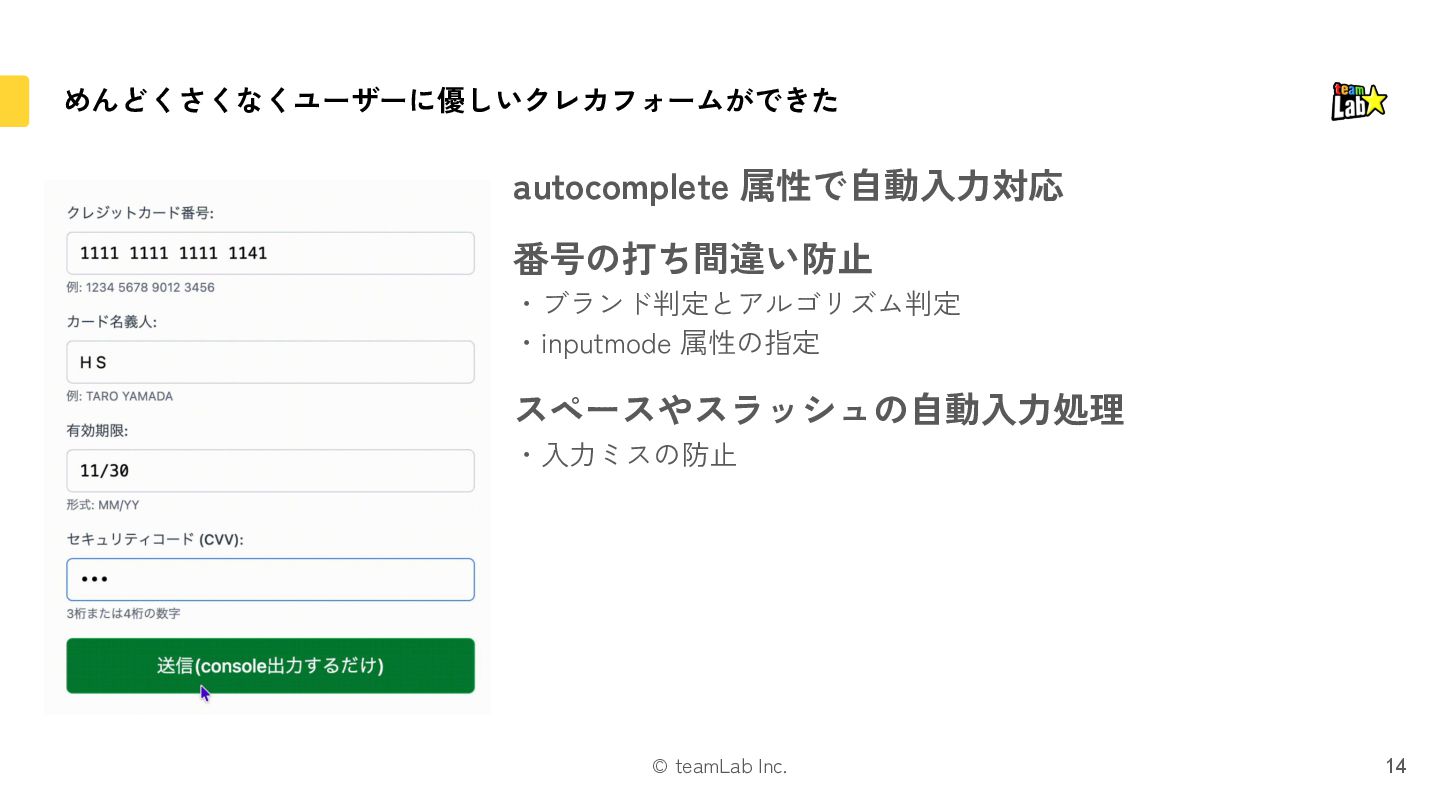1440x810 pixels.
Task: Click the MM/YY format hint text
Action: (103, 505)
